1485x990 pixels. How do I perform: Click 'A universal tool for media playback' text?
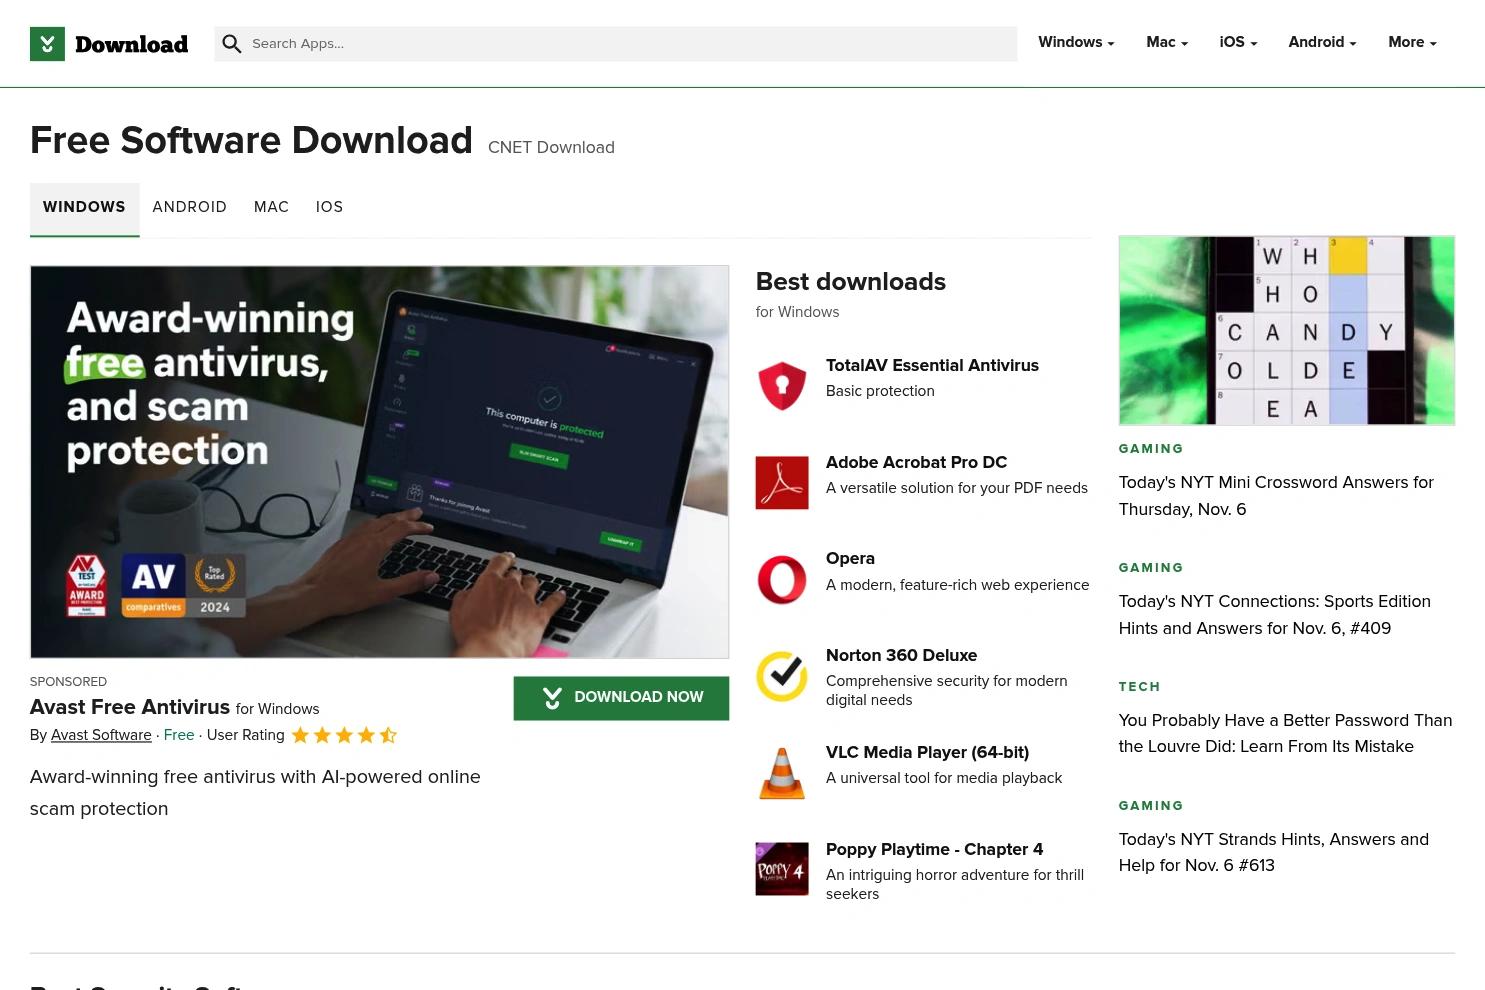pyautogui.click(x=944, y=778)
